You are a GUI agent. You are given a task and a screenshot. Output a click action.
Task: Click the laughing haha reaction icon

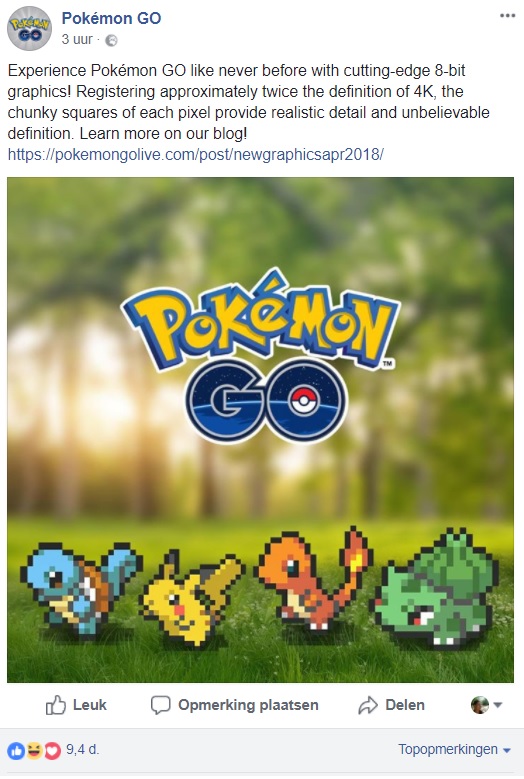click(34, 751)
